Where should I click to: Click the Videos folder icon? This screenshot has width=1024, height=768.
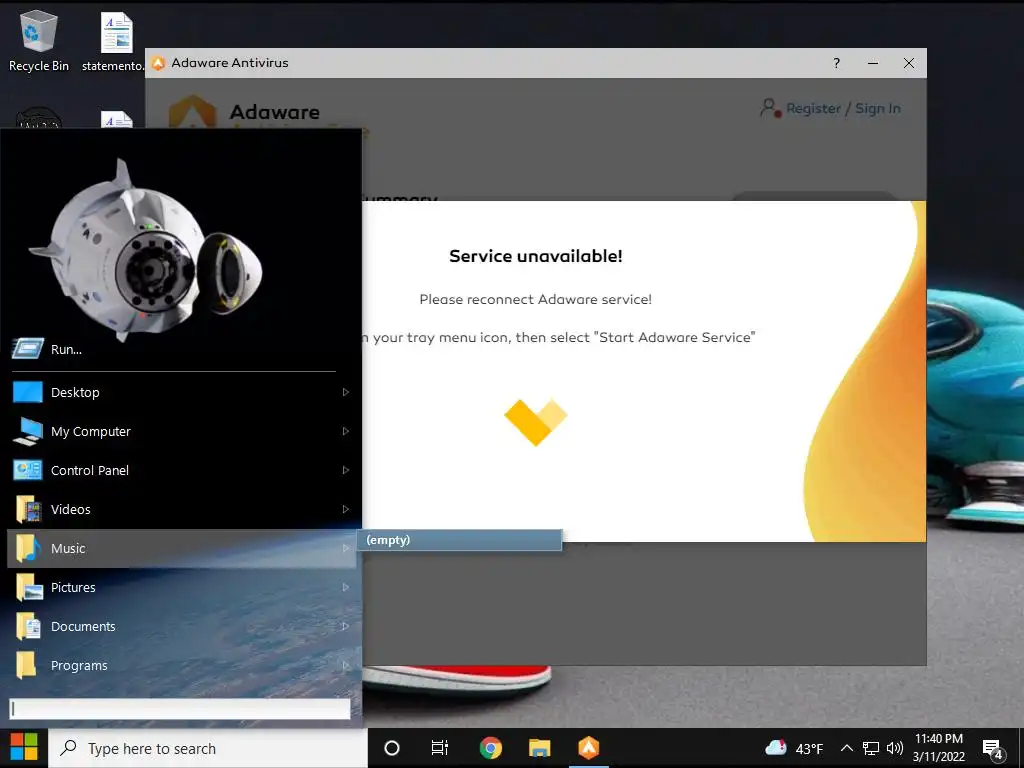[27, 509]
